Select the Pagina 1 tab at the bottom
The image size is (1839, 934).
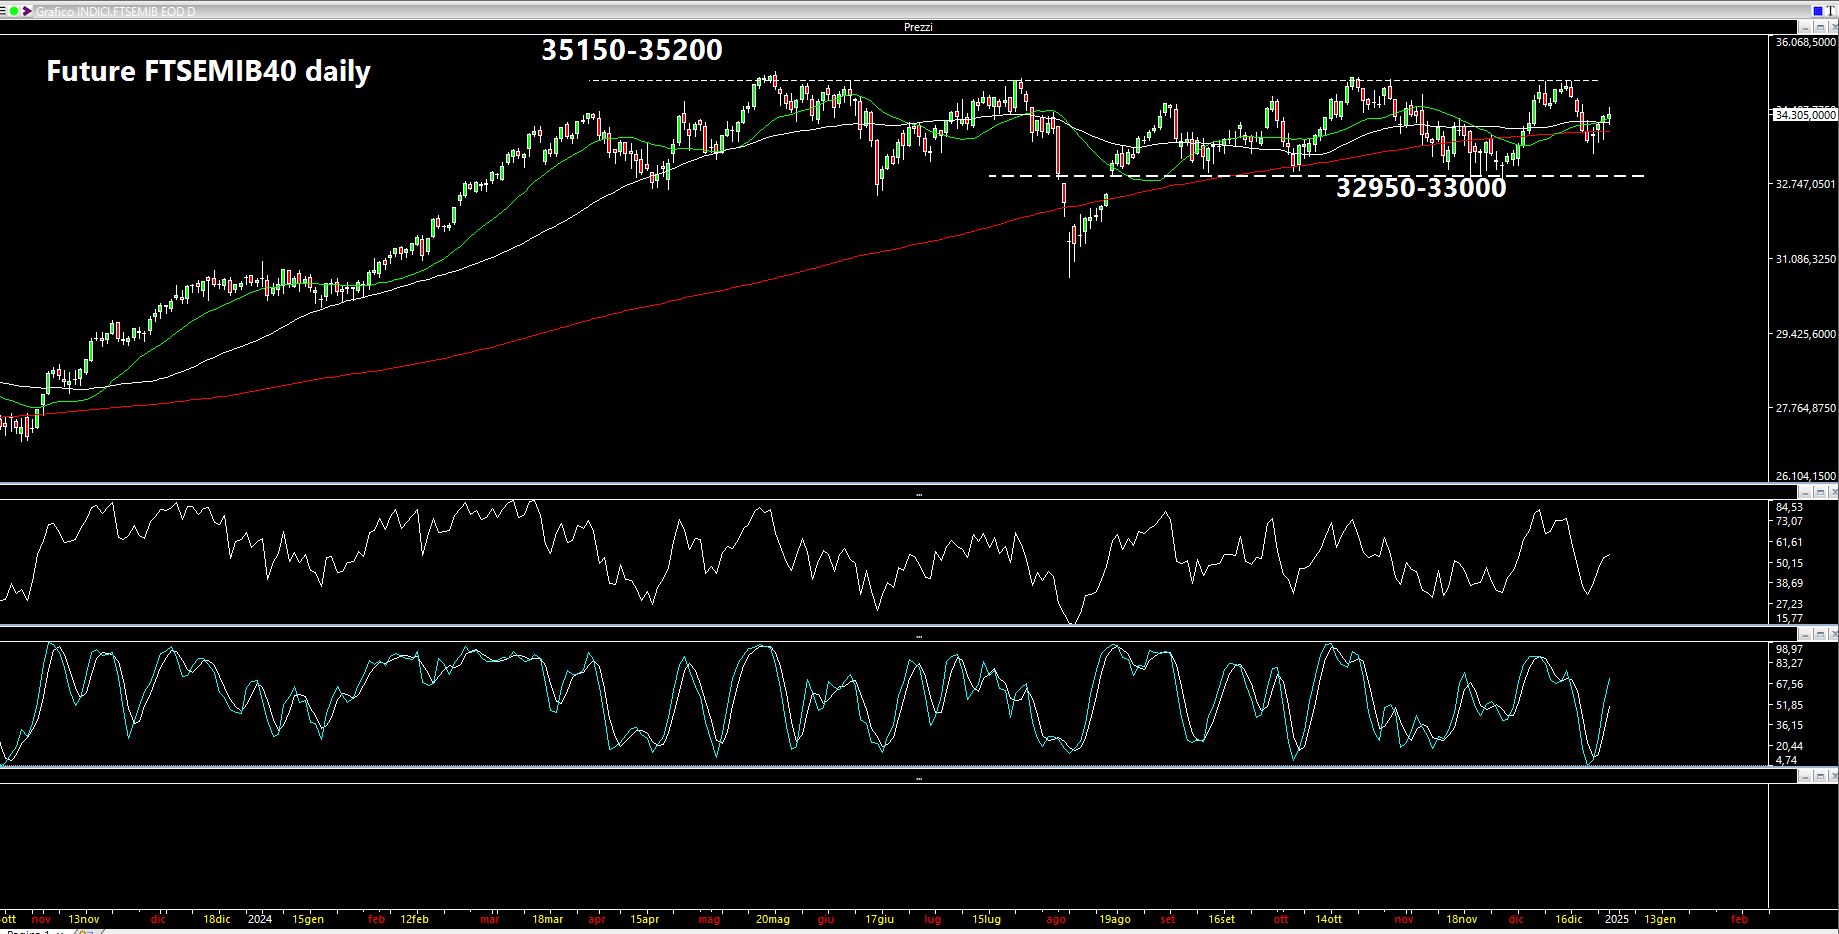pyautogui.click(x=27, y=931)
